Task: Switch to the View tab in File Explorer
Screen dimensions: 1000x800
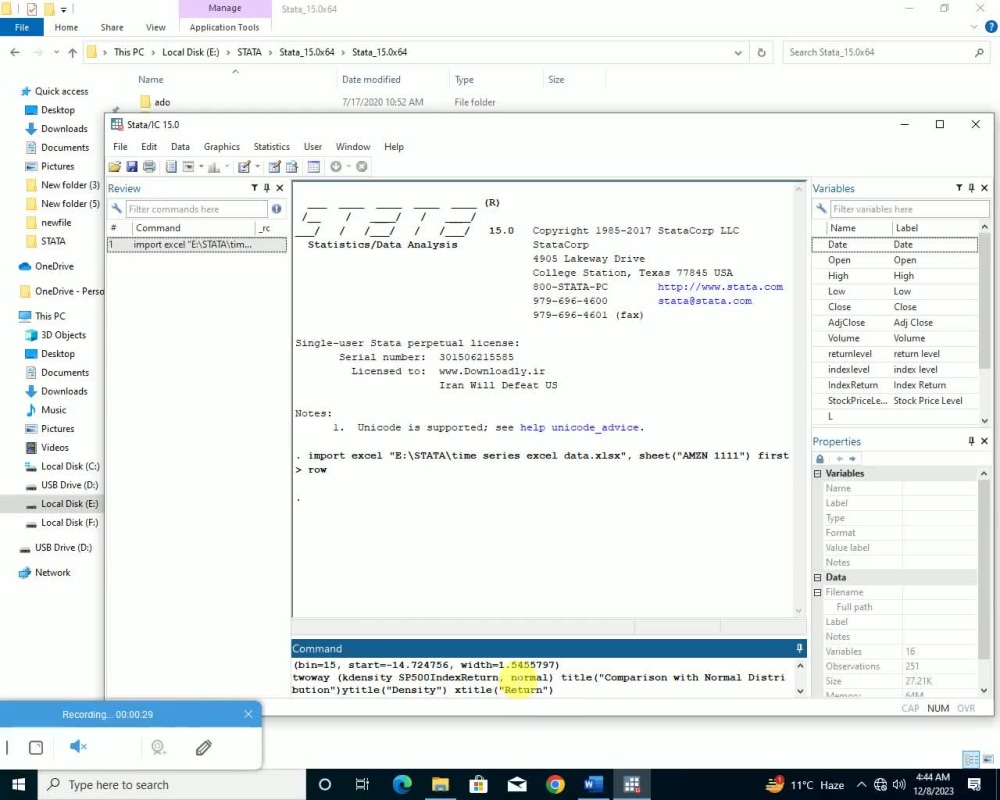Action: (155, 27)
